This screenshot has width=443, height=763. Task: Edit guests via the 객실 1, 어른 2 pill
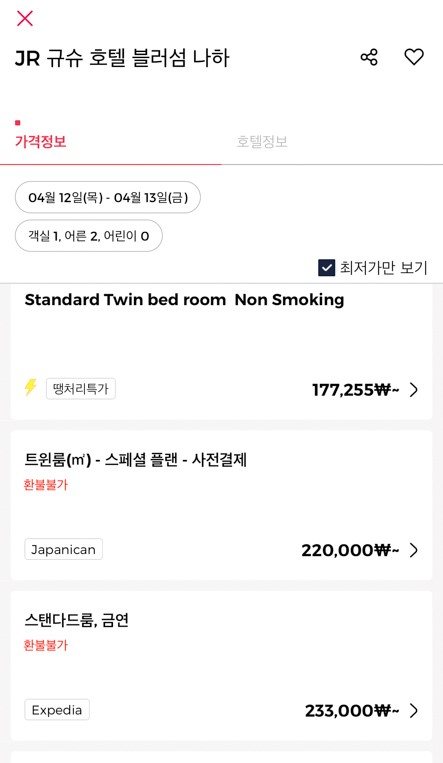(89, 236)
